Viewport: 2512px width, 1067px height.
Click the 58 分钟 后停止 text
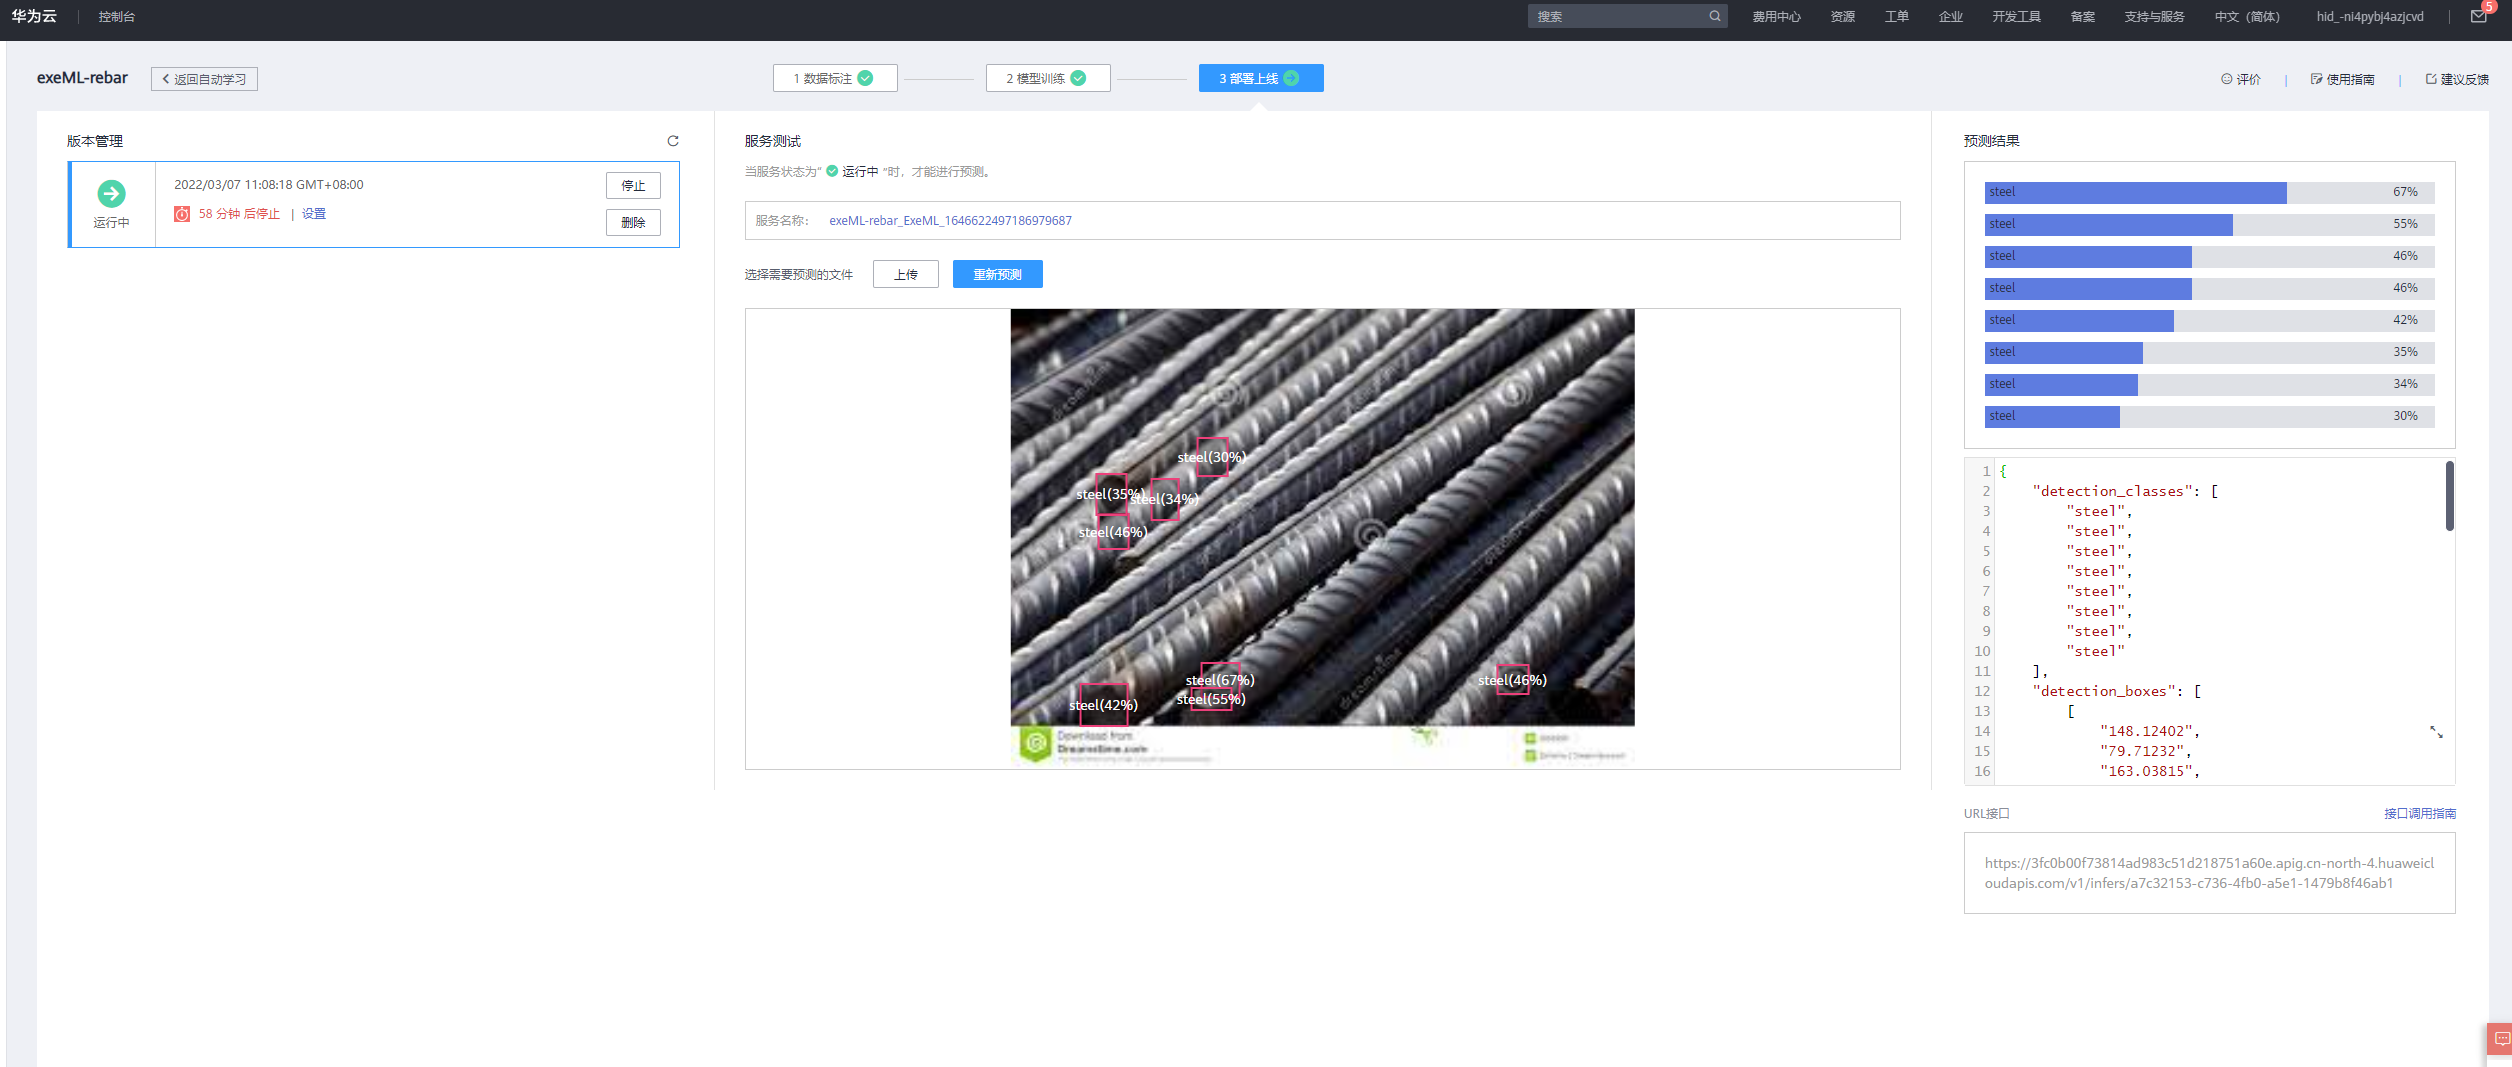click(x=239, y=214)
